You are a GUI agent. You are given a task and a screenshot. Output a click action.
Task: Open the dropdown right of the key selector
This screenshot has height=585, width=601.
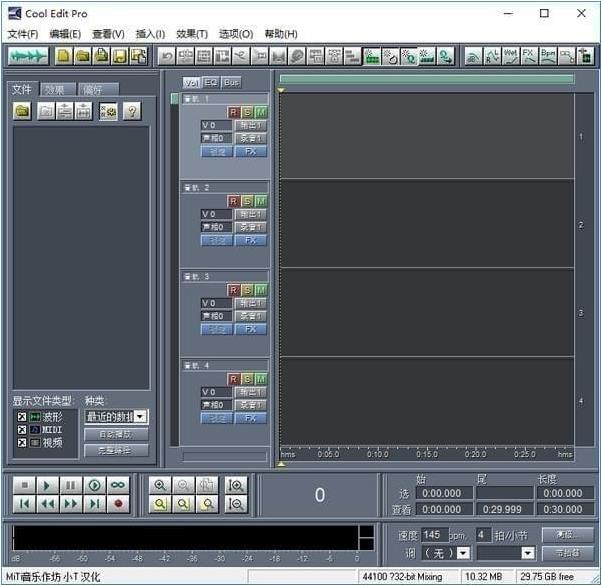pos(528,553)
